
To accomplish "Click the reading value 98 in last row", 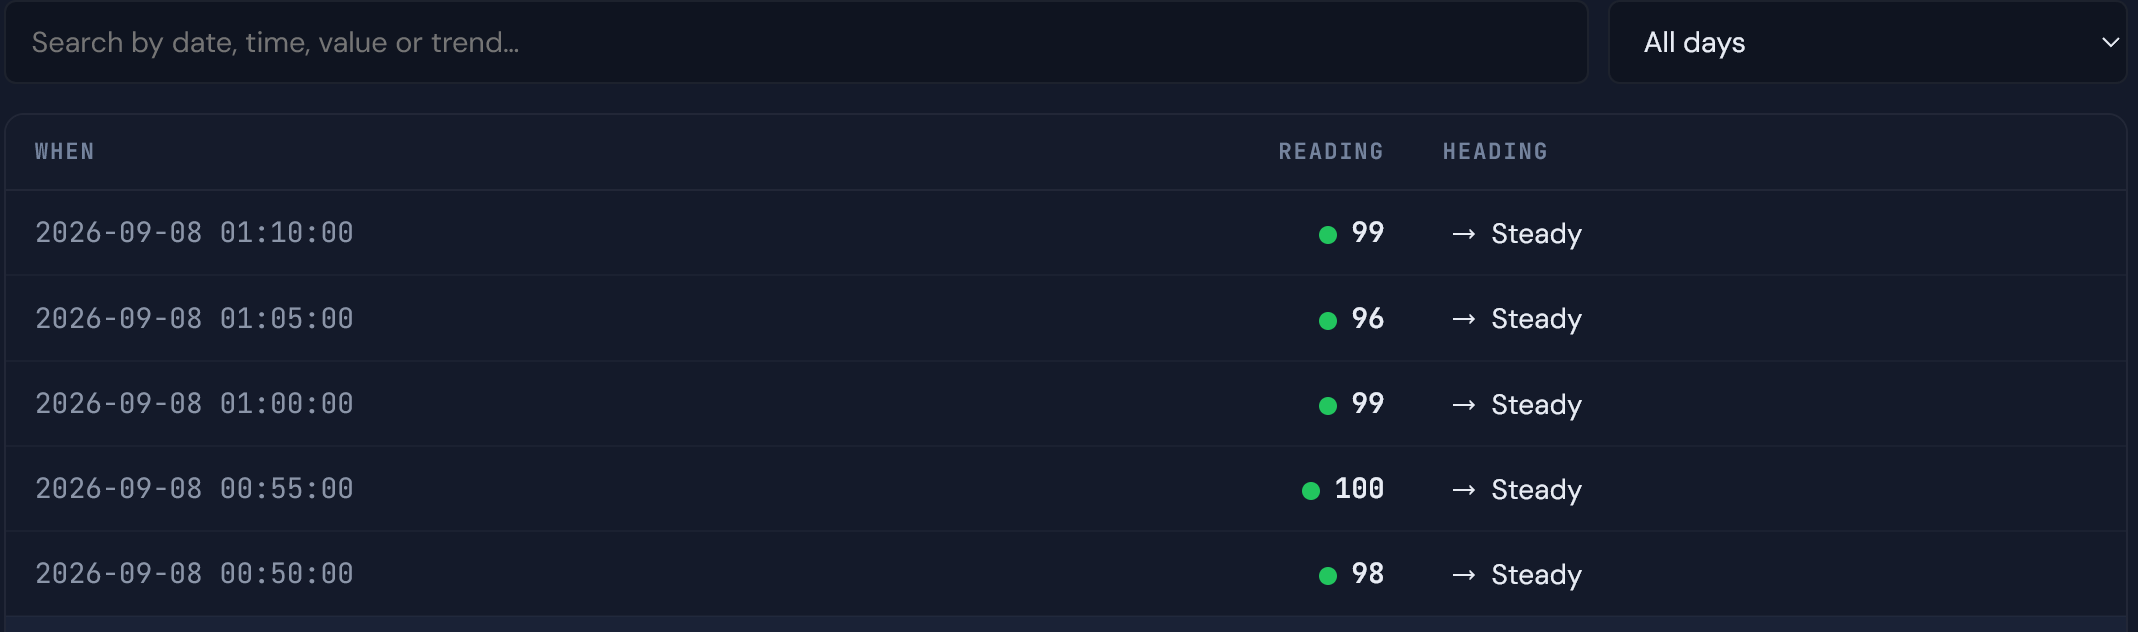I will tap(1368, 574).
